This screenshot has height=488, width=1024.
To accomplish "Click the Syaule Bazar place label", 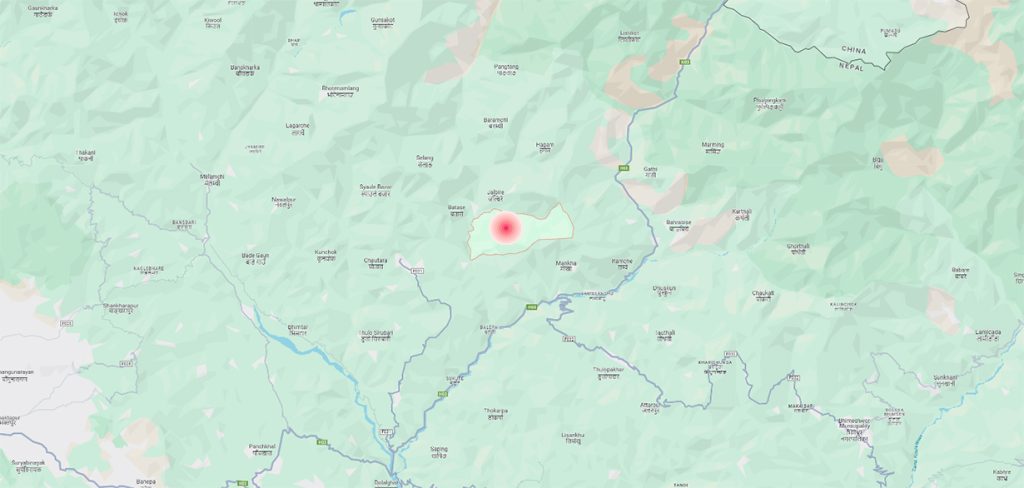I will (x=376, y=190).
